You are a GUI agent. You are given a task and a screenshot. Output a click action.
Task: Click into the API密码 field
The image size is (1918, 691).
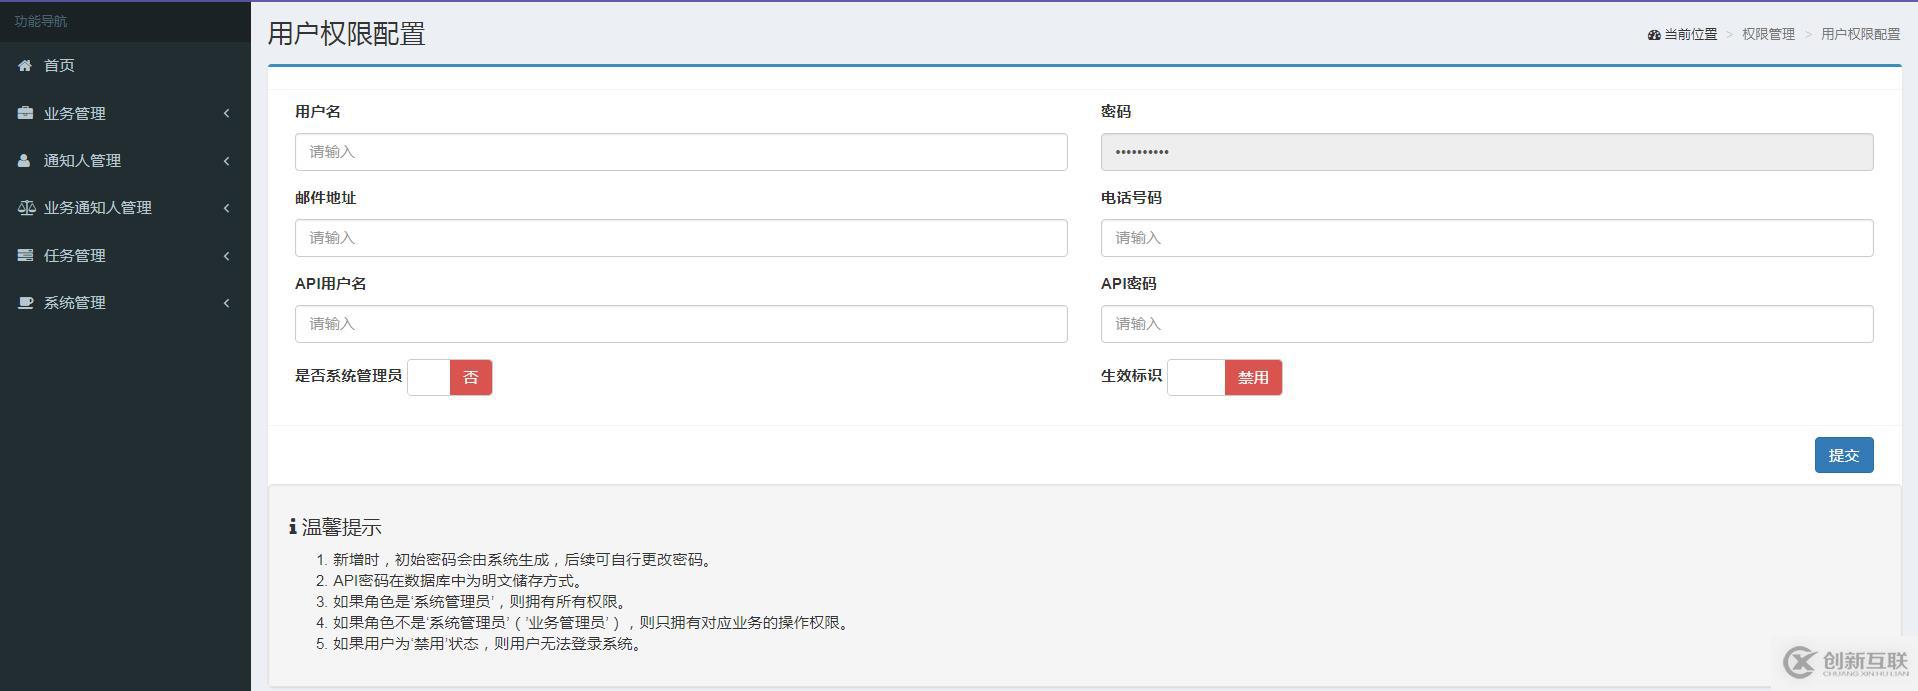pos(1486,324)
